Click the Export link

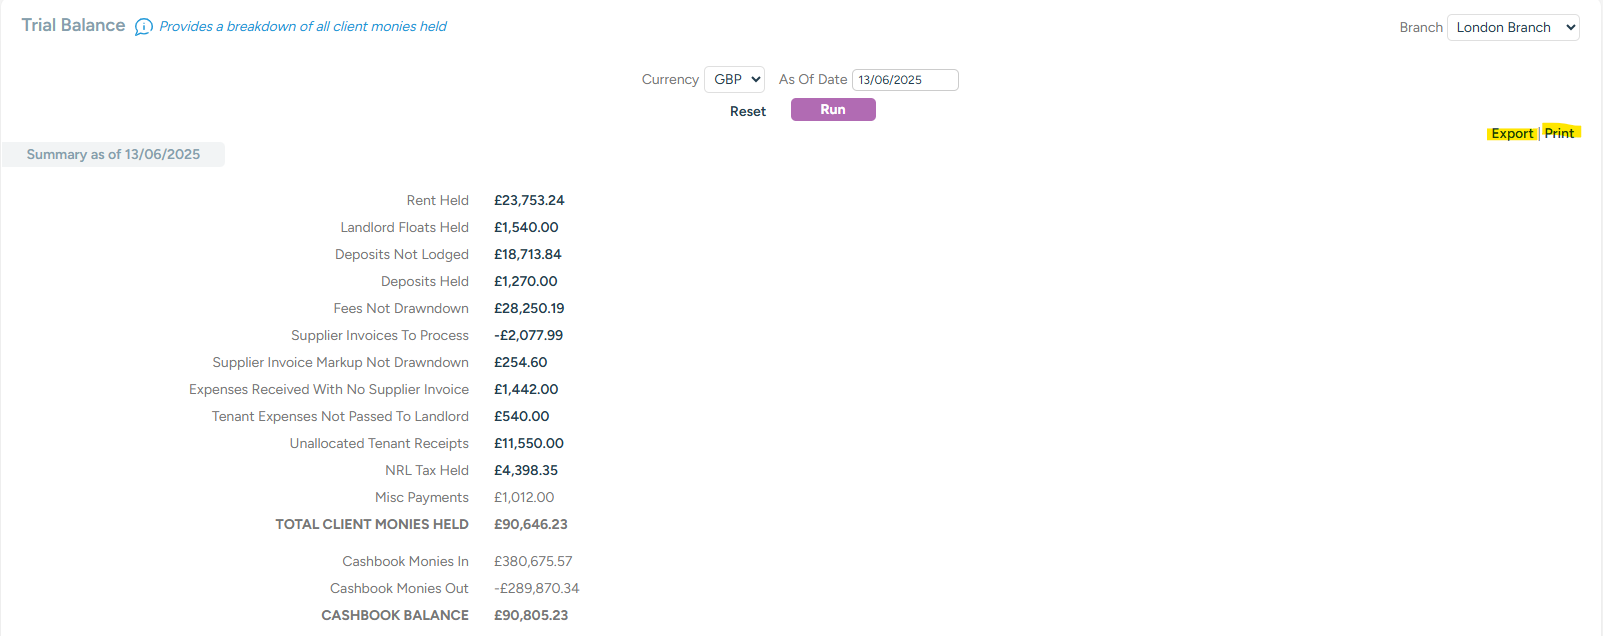click(x=1512, y=134)
